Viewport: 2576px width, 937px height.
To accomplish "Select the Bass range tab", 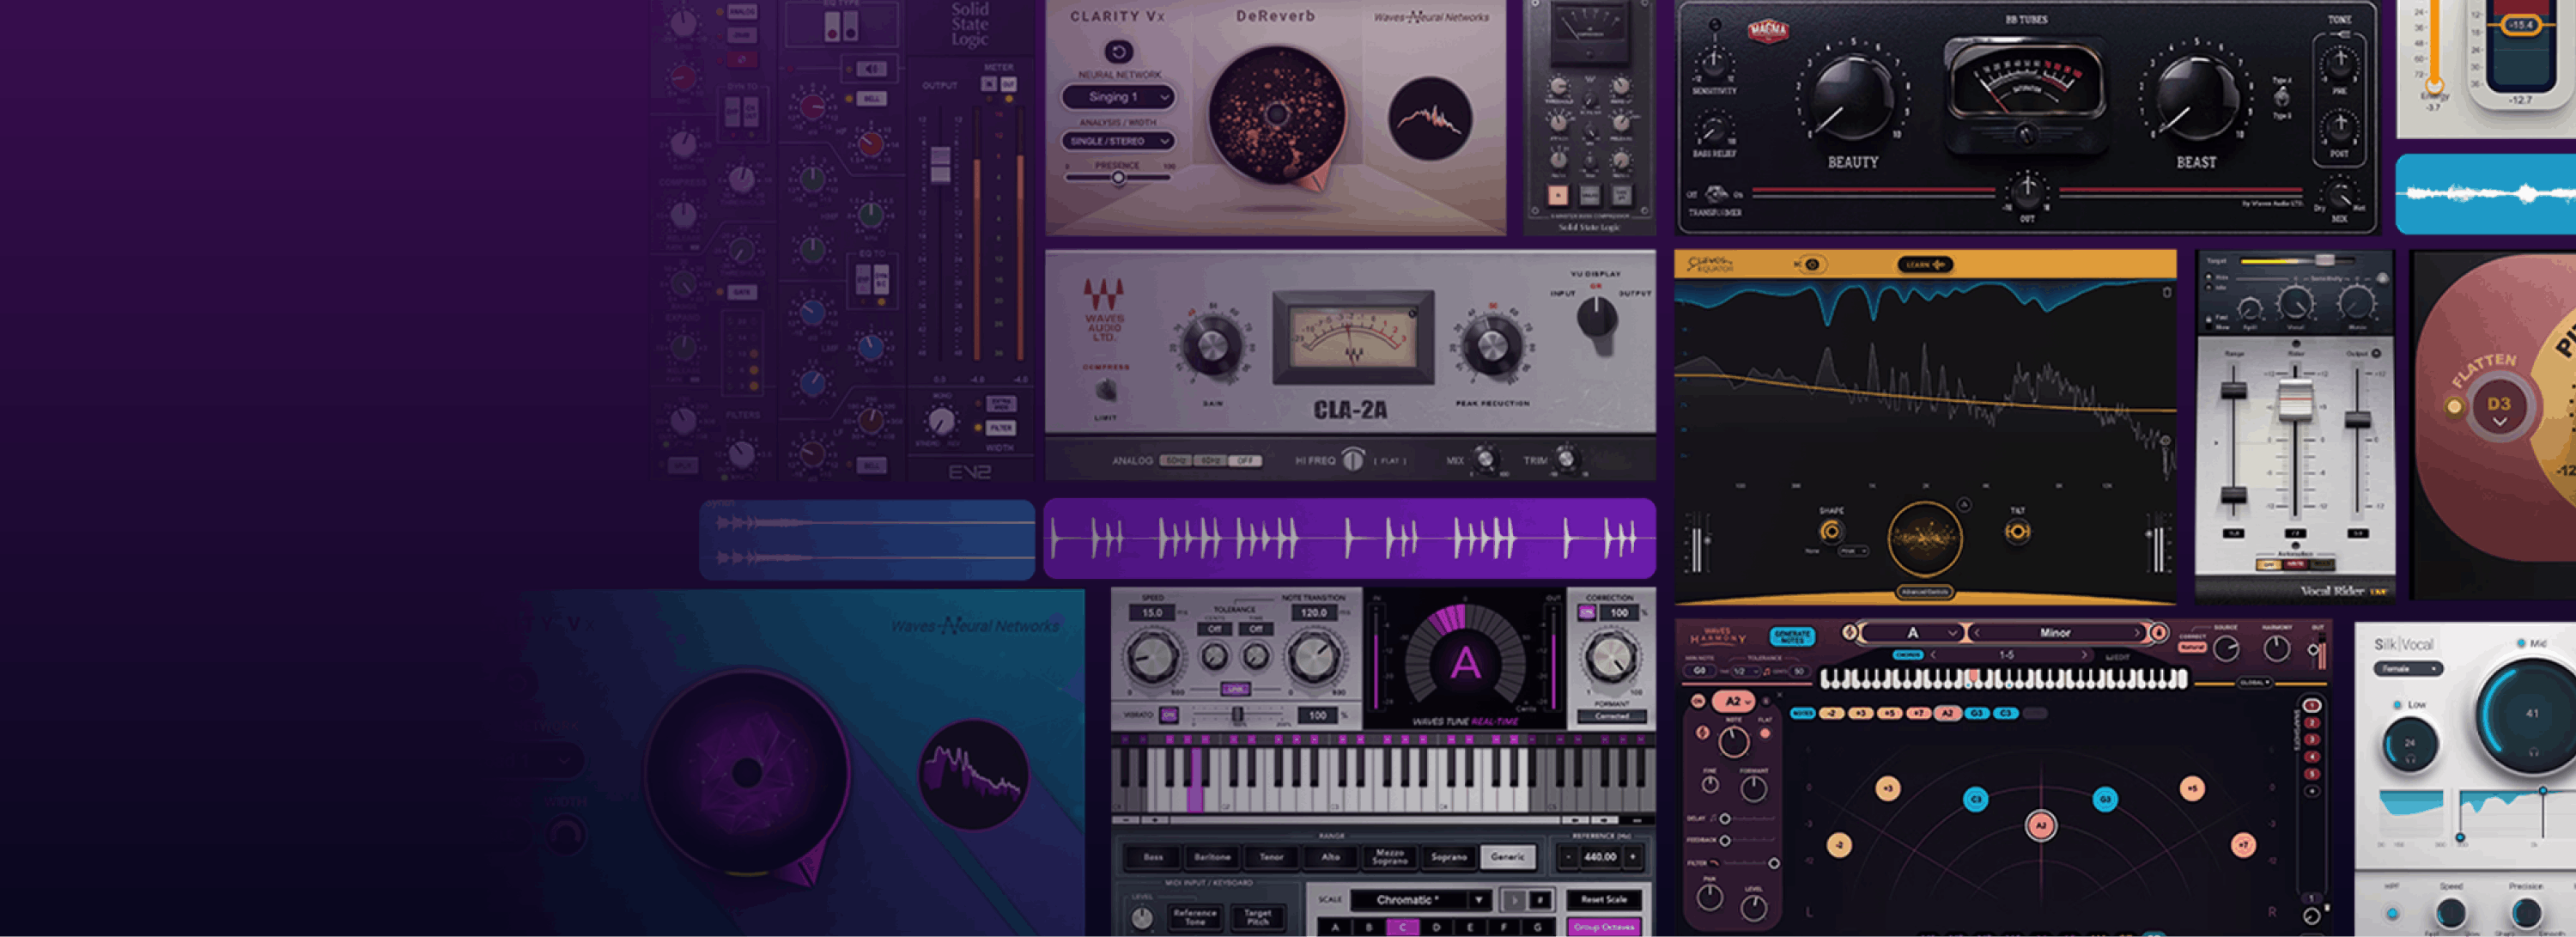I will [1153, 858].
